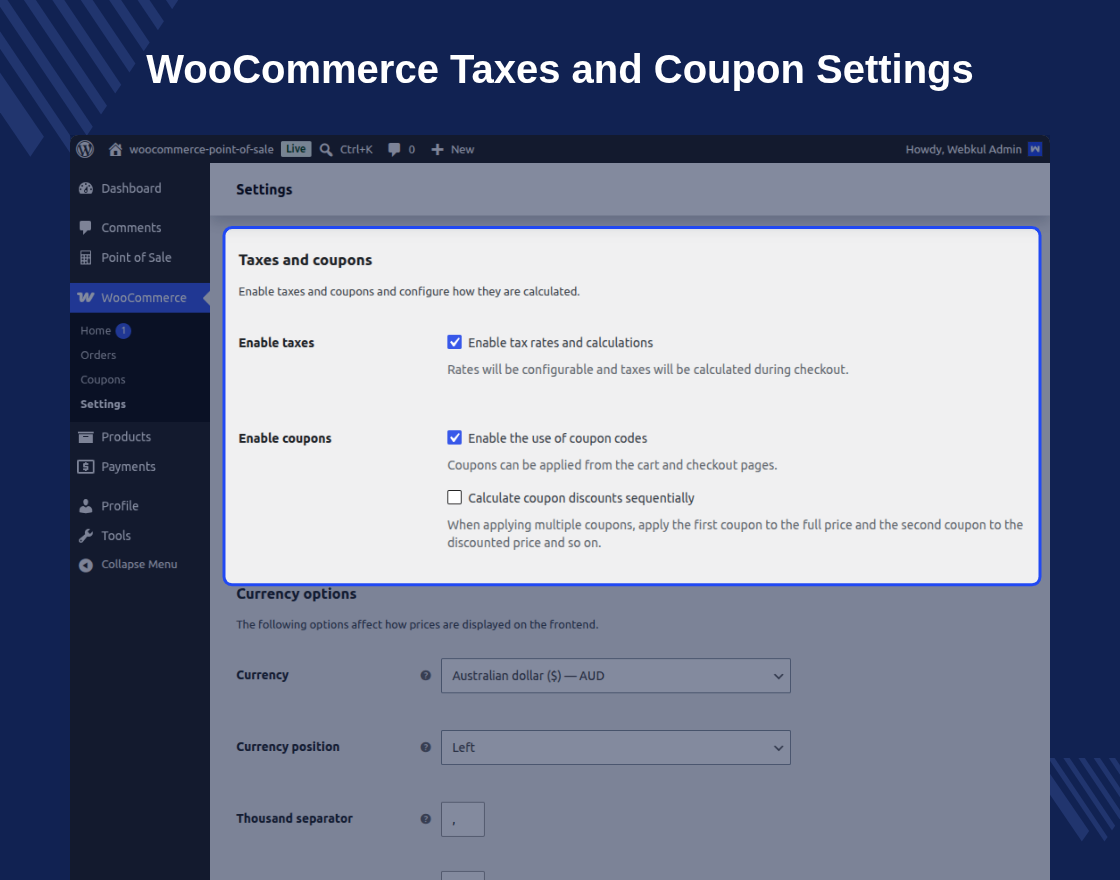Open the Webkul Admin avatar
Image resolution: width=1120 pixels, height=880 pixels.
click(x=1035, y=149)
